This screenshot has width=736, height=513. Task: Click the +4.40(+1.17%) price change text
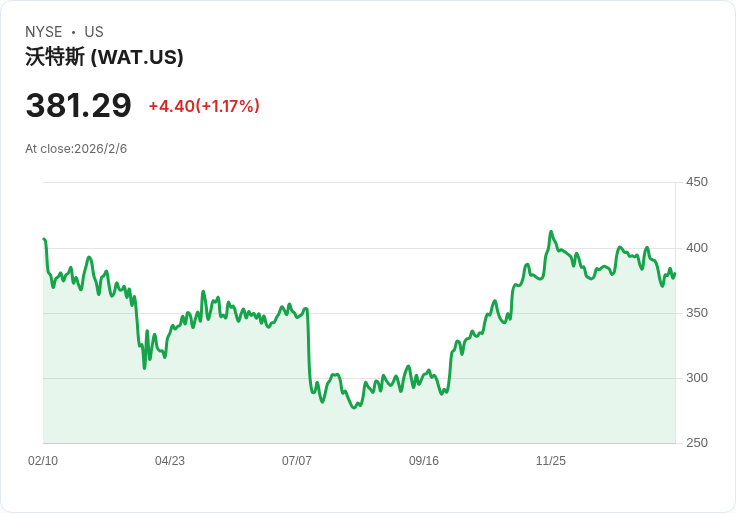coord(204,106)
